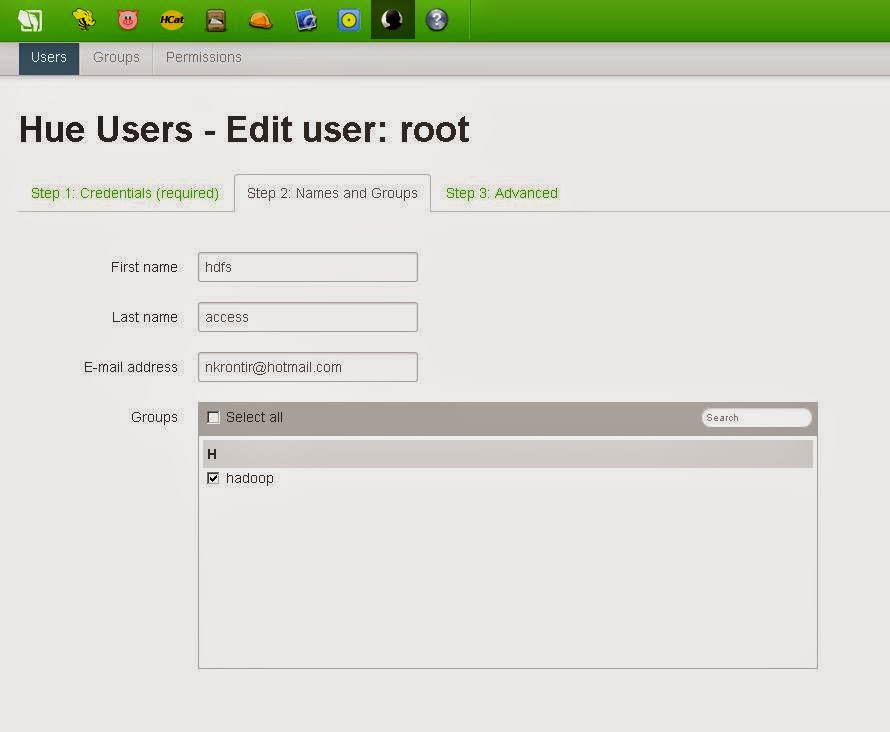
Task: Uncheck the hadoop group checkbox
Action: [213, 478]
